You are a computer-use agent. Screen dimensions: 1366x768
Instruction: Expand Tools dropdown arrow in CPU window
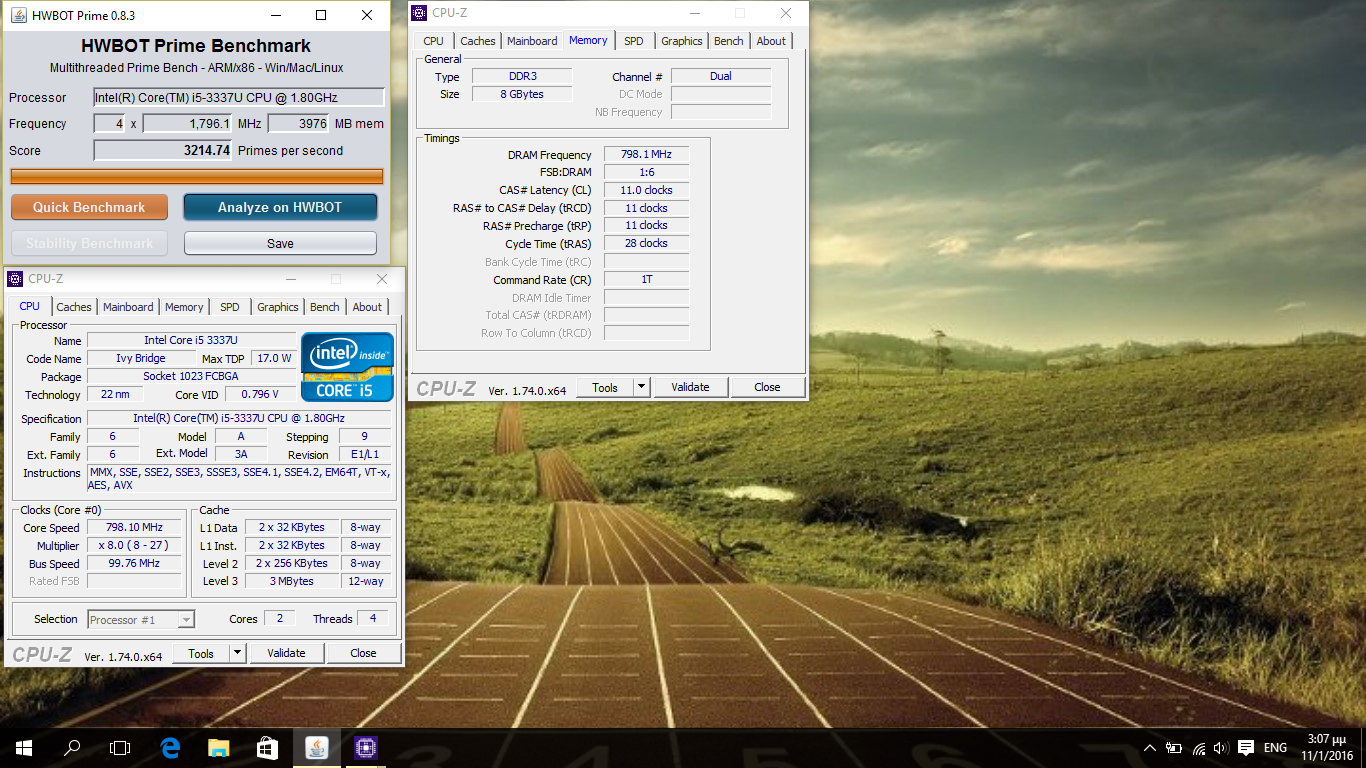pyautogui.click(x=237, y=653)
